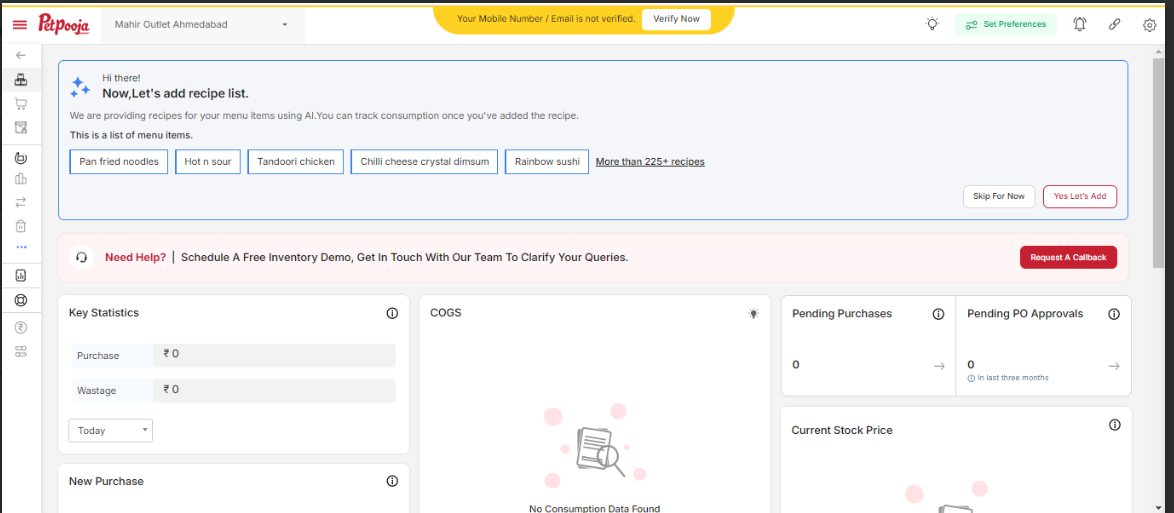Click the Purchase ₹ 0 value
Screen dimensions: 1174x513
click(274, 355)
